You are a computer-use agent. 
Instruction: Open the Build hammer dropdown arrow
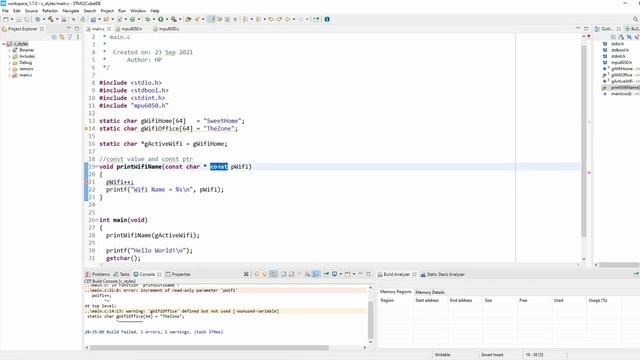[x=57, y=19]
